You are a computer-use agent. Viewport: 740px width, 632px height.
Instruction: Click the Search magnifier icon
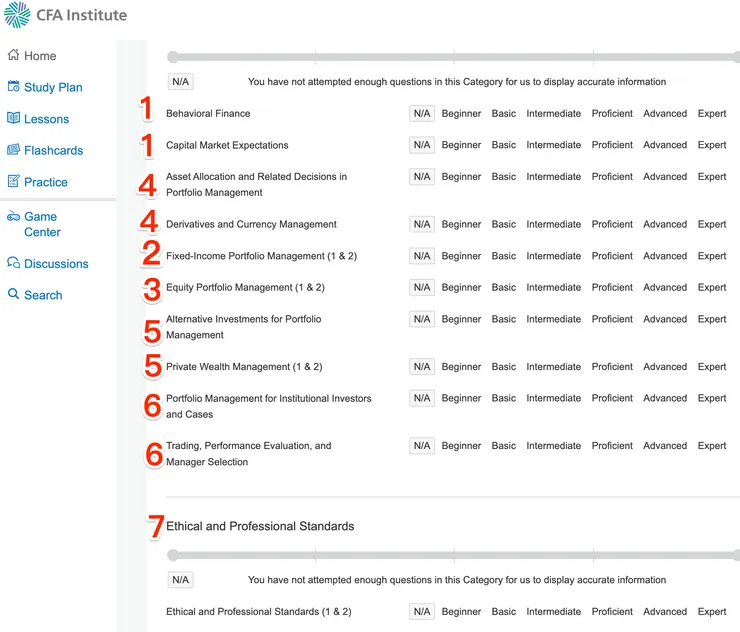(14, 295)
